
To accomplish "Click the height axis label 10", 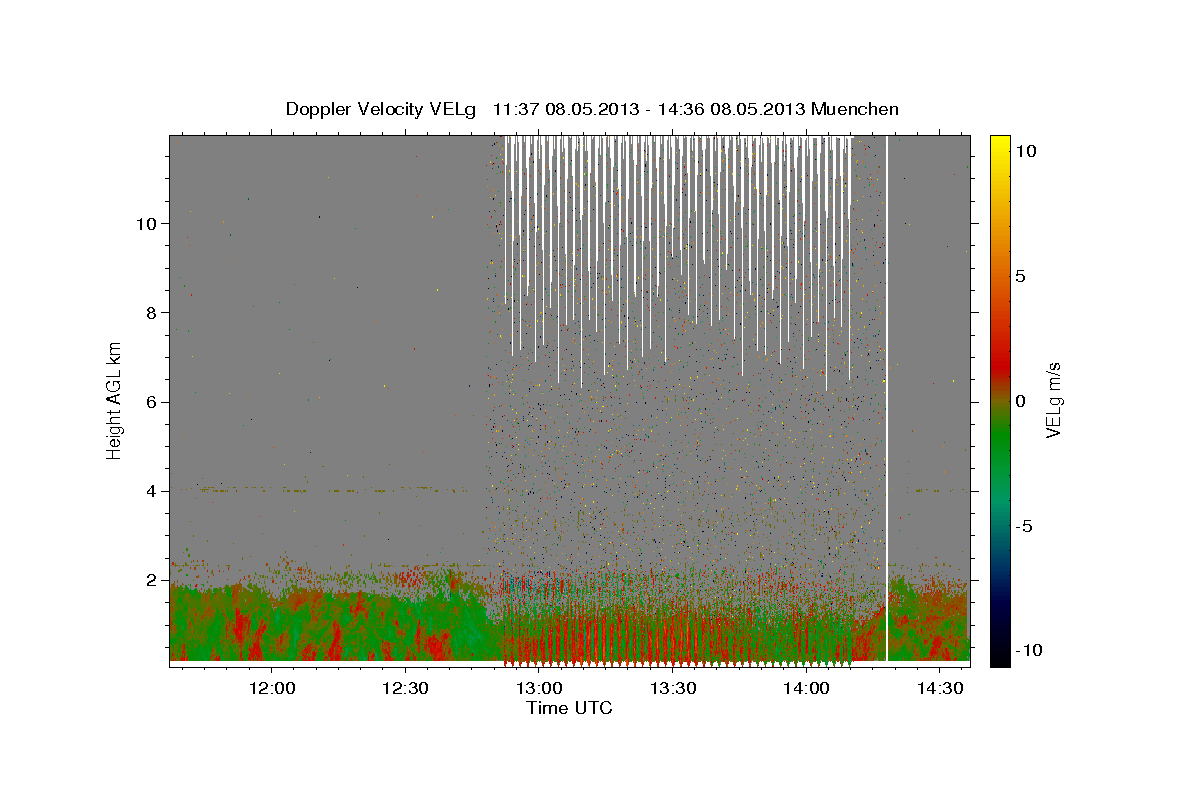I will click(x=145, y=224).
